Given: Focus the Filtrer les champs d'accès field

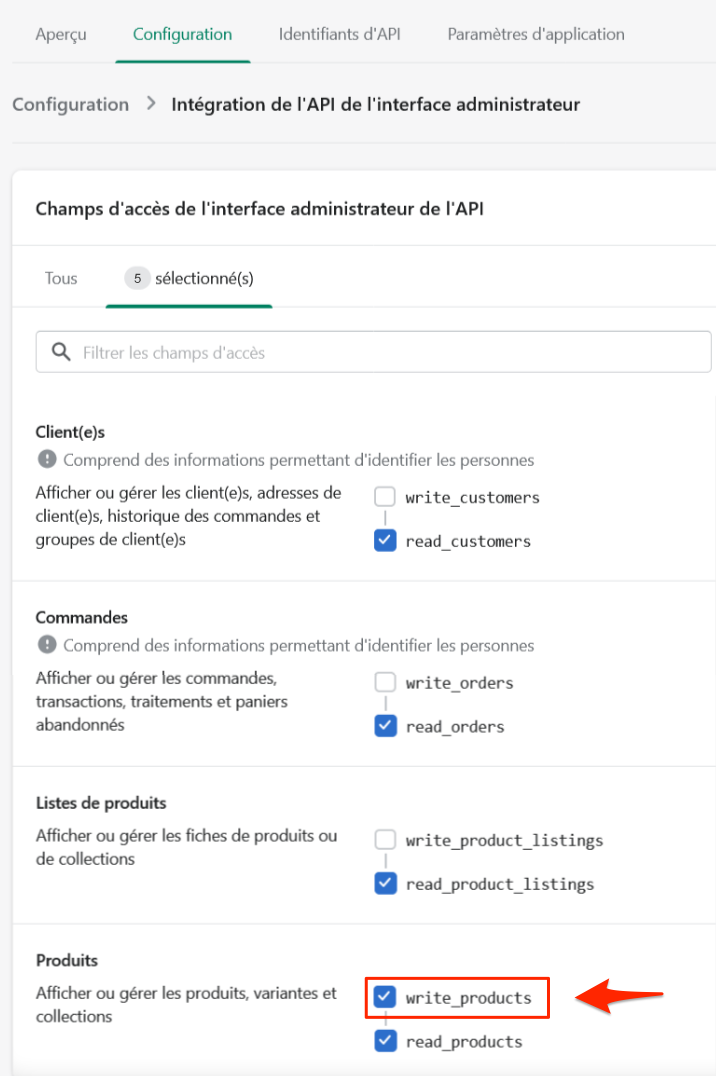Looking at the screenshot, I should [x=390, y=352].
